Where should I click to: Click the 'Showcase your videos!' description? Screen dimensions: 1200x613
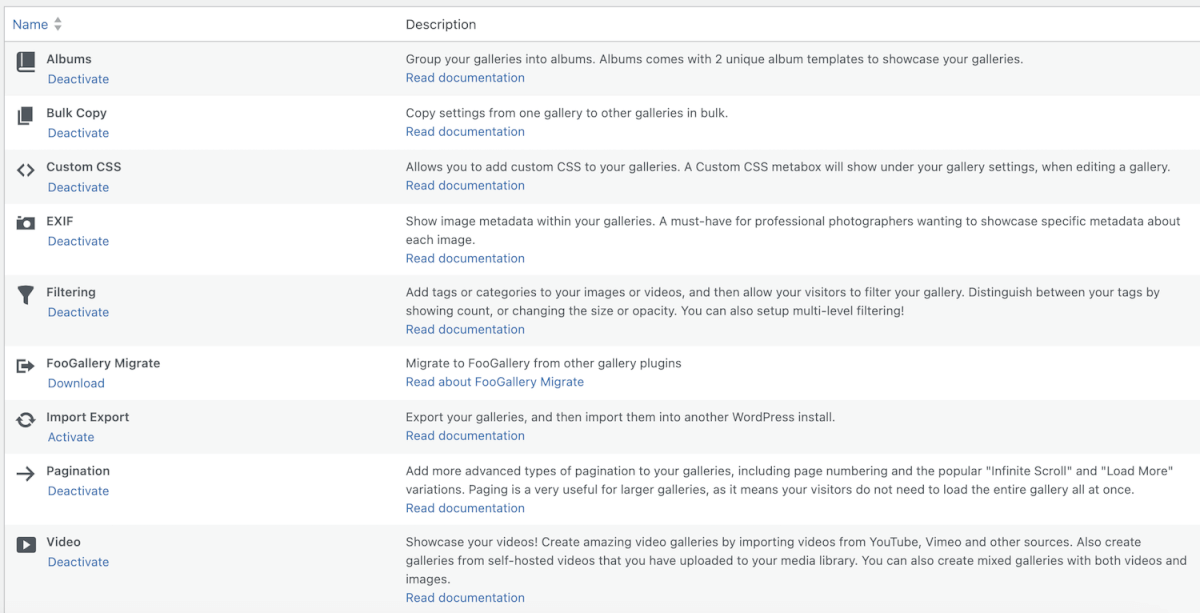click(x=796, y=561)
